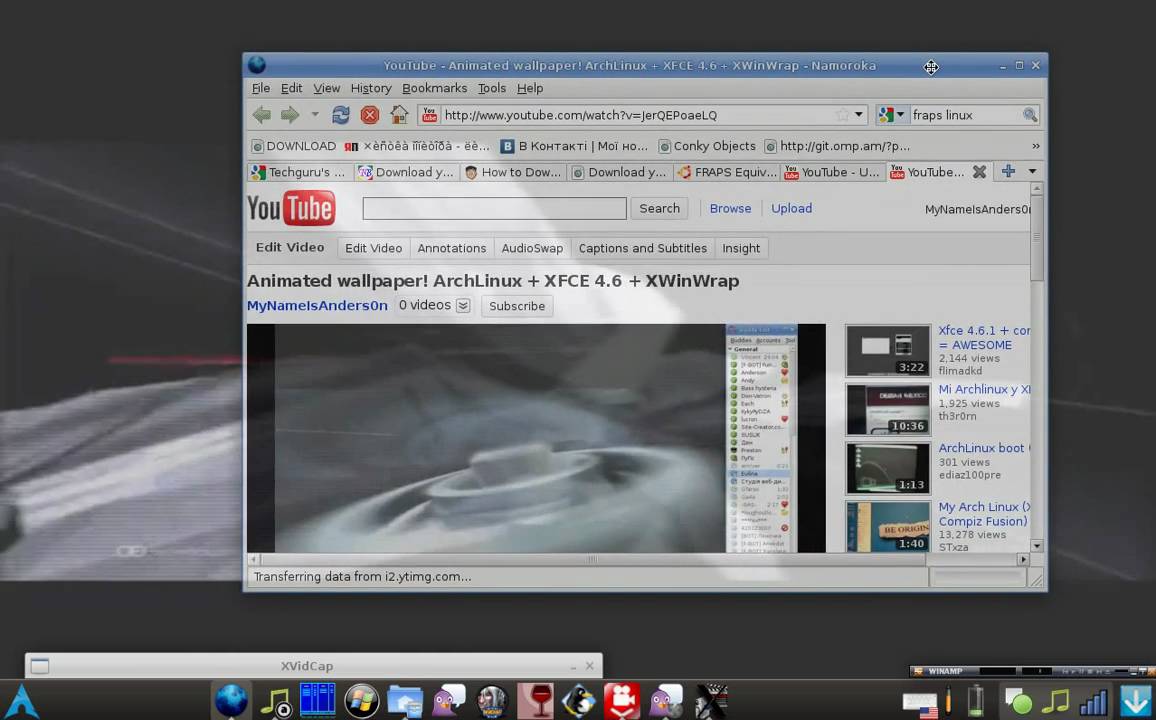Image resolution: width=1156 pixels, height=720 pixels.
Task: Open the 1:13 ArchLinux boot thumbnail
Action: click(x=888, y=468)
